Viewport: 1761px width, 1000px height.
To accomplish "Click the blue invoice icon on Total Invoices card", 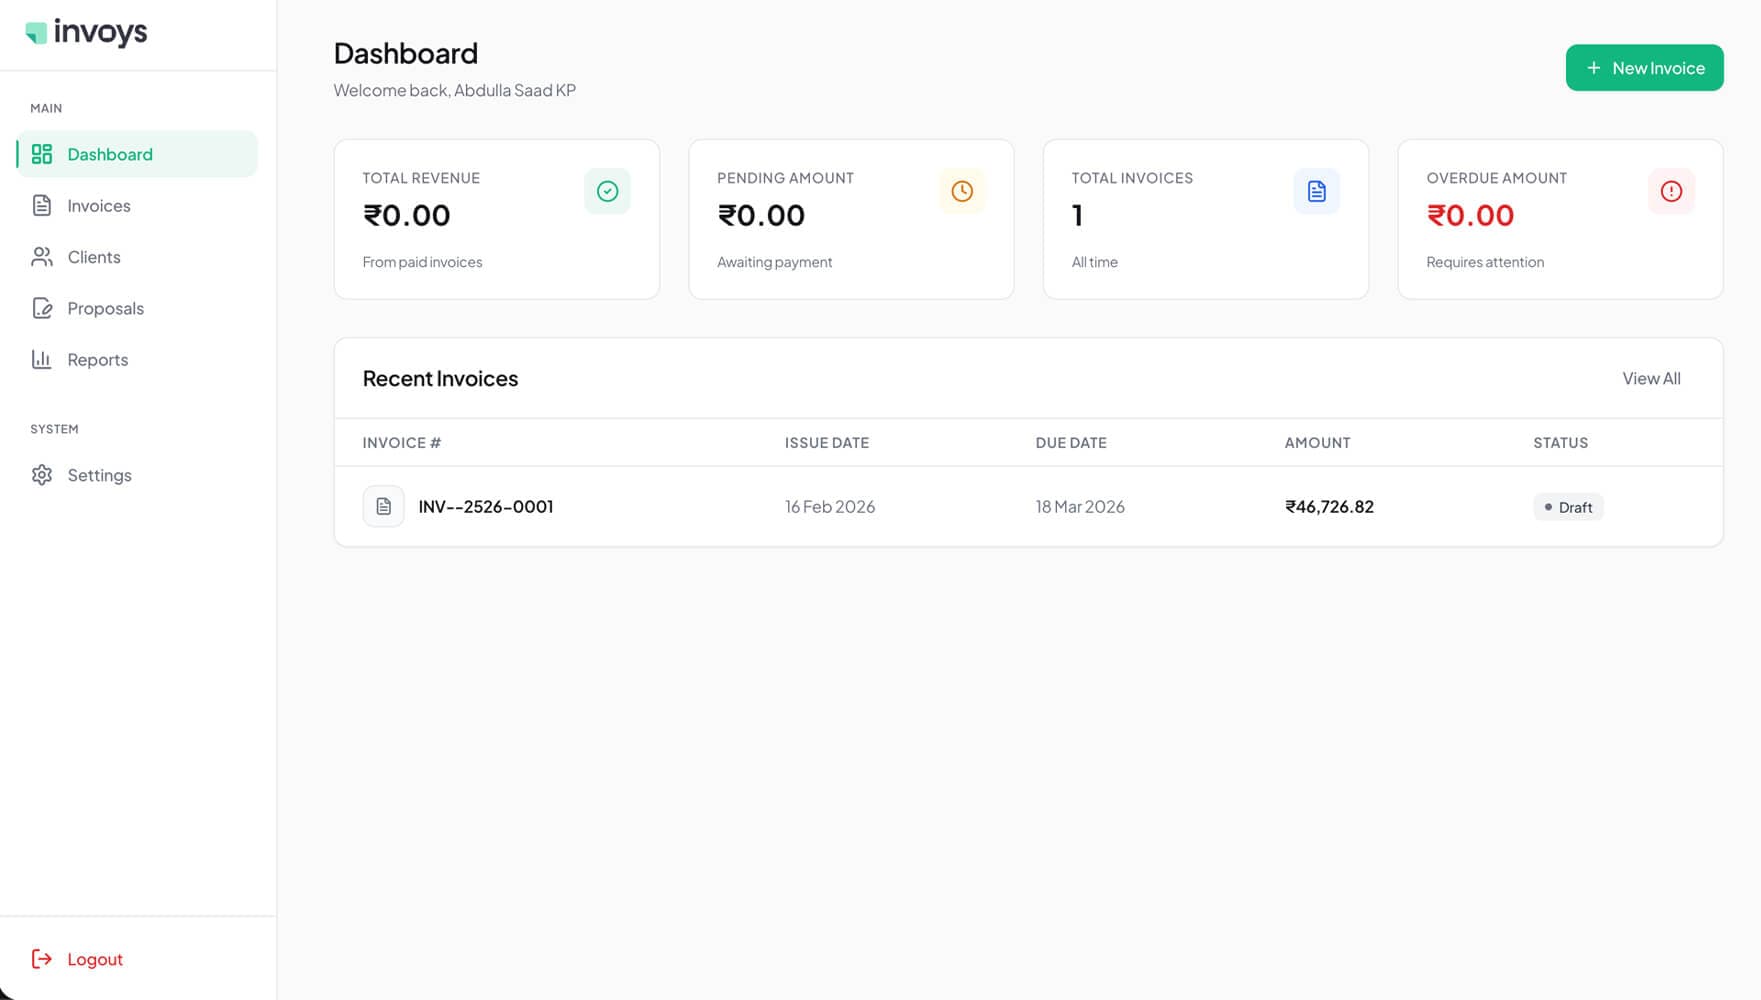I will tap(1317, 190).
